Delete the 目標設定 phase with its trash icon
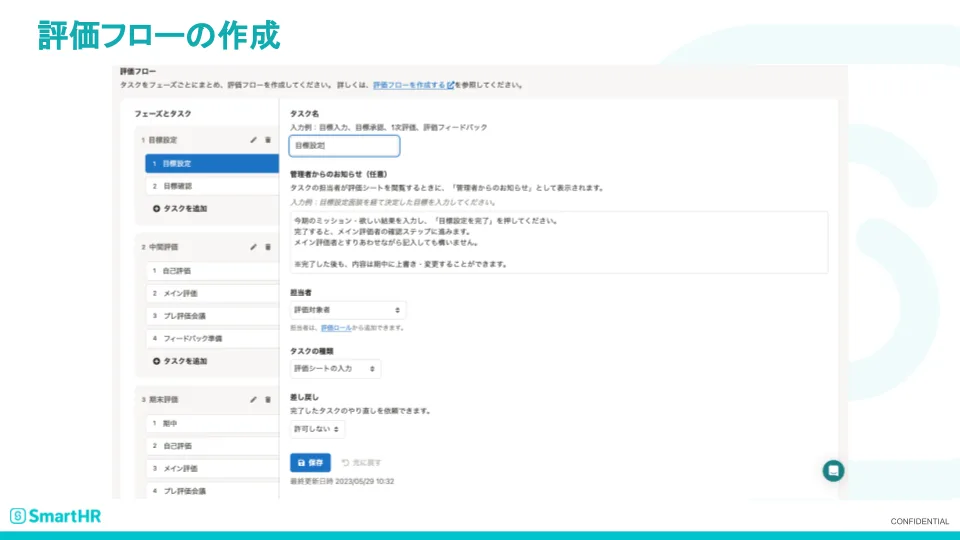 click(x=268, y=140)
